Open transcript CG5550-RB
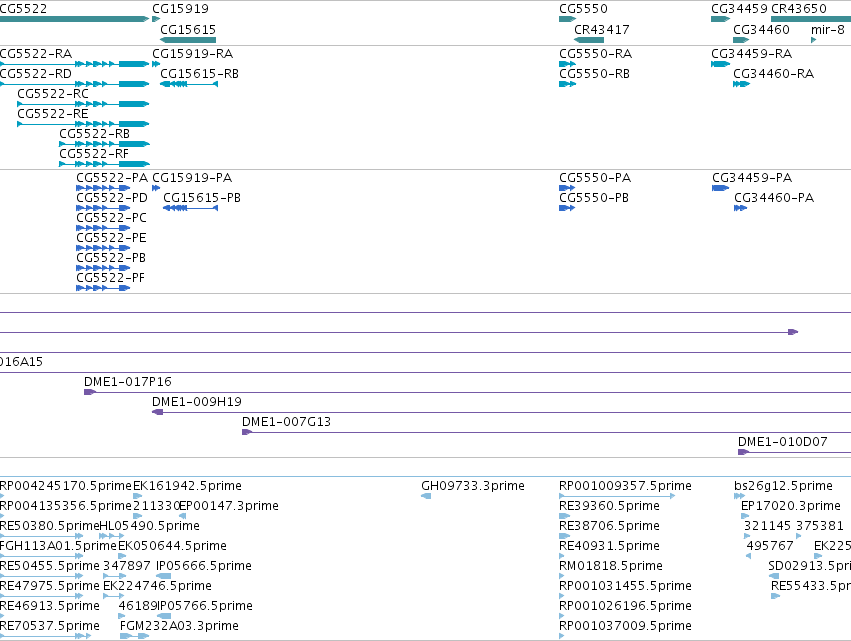 tap(594, 74)
